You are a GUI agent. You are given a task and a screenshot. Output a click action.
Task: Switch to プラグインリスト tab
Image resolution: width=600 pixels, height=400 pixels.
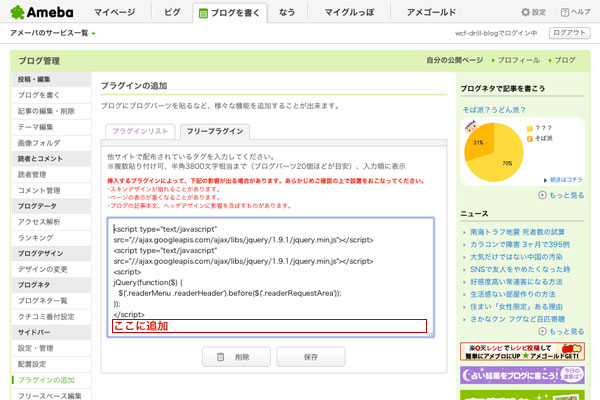pos(140,131)
